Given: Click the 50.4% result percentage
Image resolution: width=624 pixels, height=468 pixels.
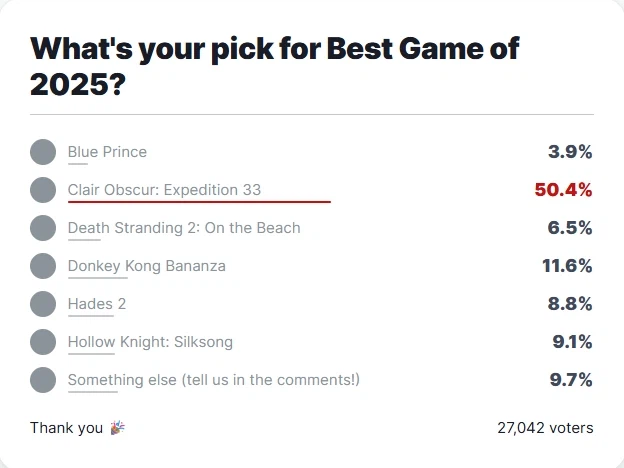Looking at the screenshot, I should pyautogui.click(x=564, y=190).
